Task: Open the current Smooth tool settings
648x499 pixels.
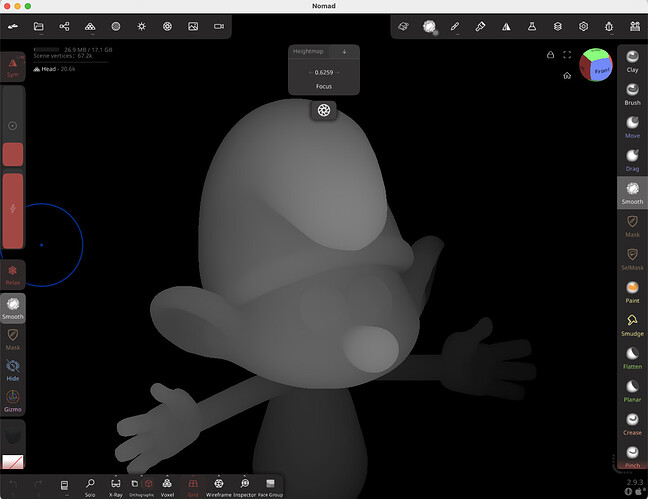Action: pos(429,26)
